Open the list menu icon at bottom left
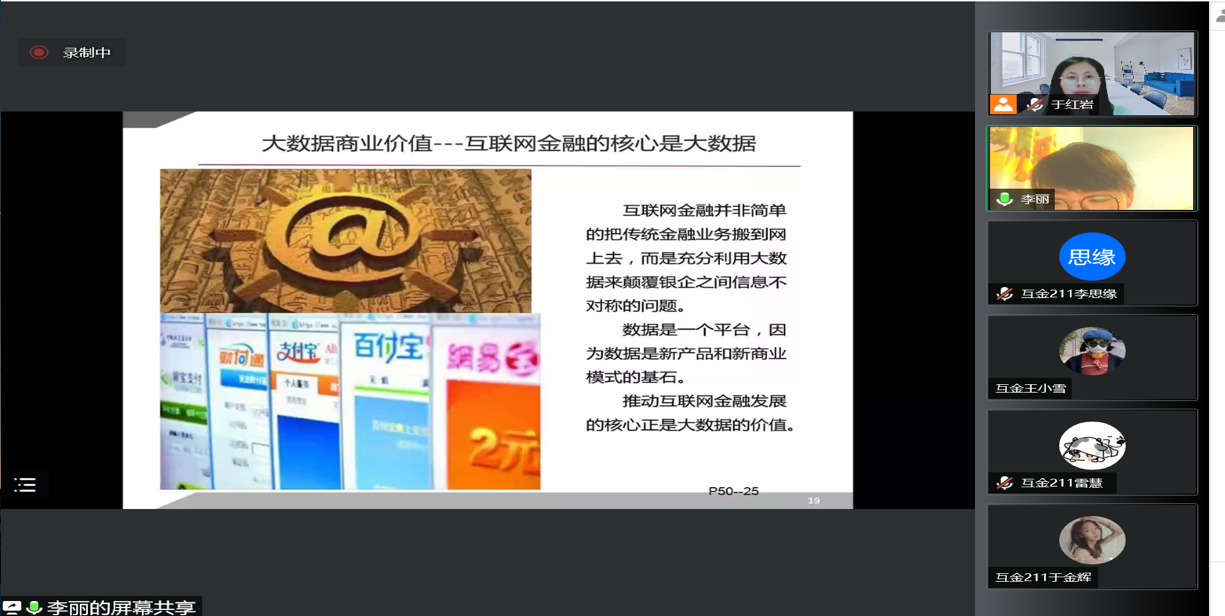This screenshot has height=616, width=1225. [26, 485]
